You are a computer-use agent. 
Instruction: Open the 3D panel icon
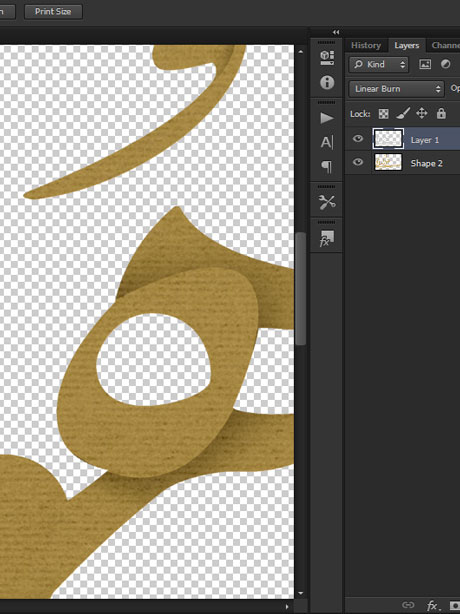tap(327, 58)
